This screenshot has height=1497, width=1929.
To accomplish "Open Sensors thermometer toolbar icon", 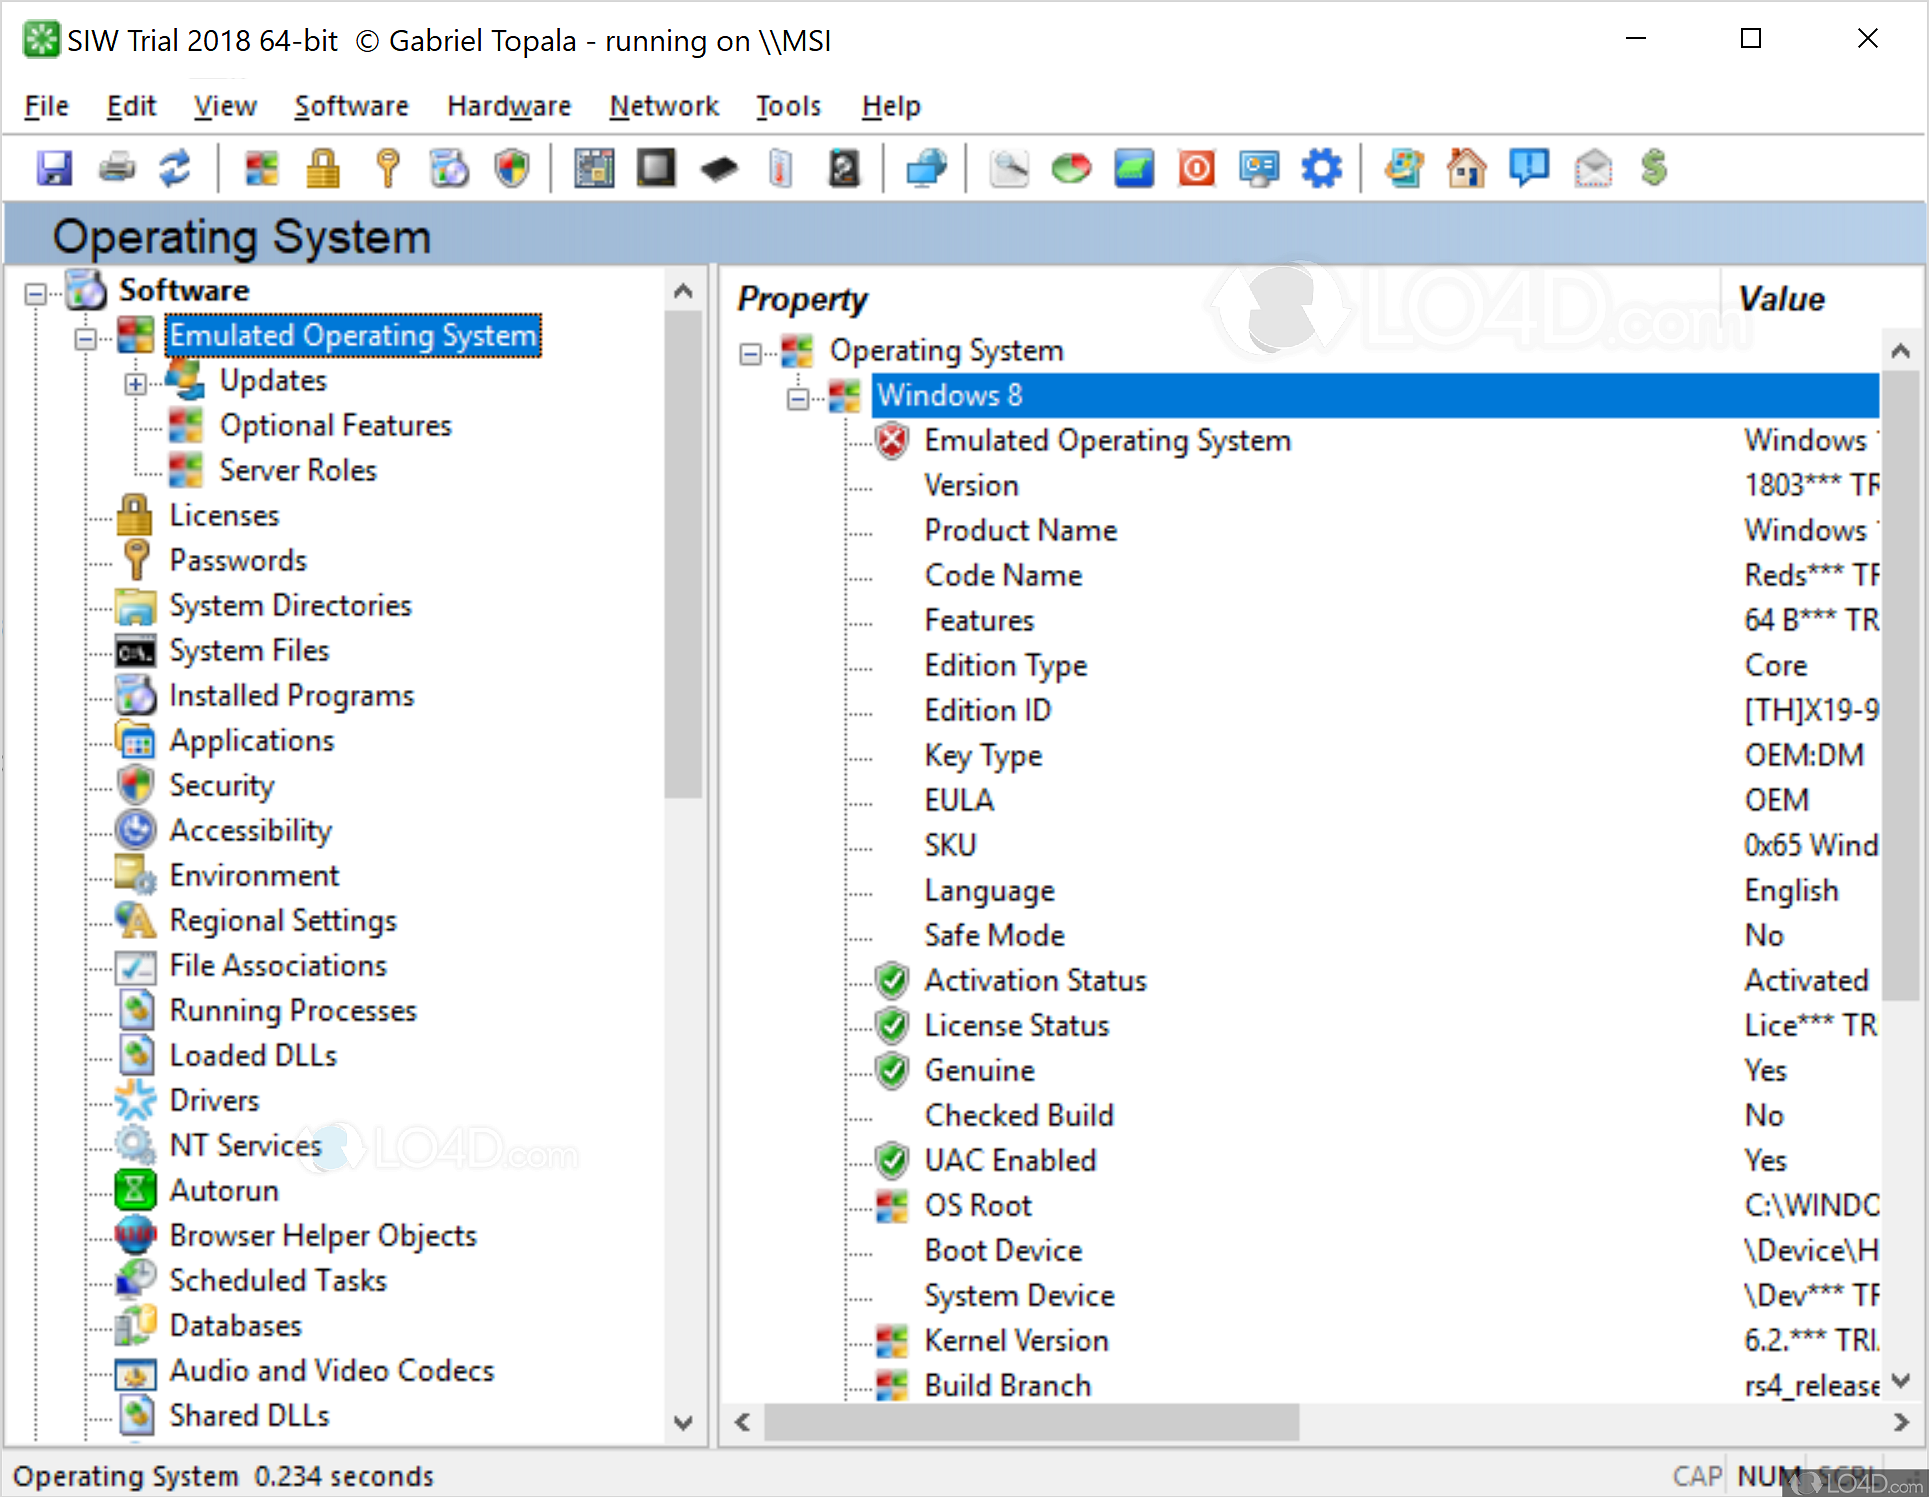I will 781,168.
